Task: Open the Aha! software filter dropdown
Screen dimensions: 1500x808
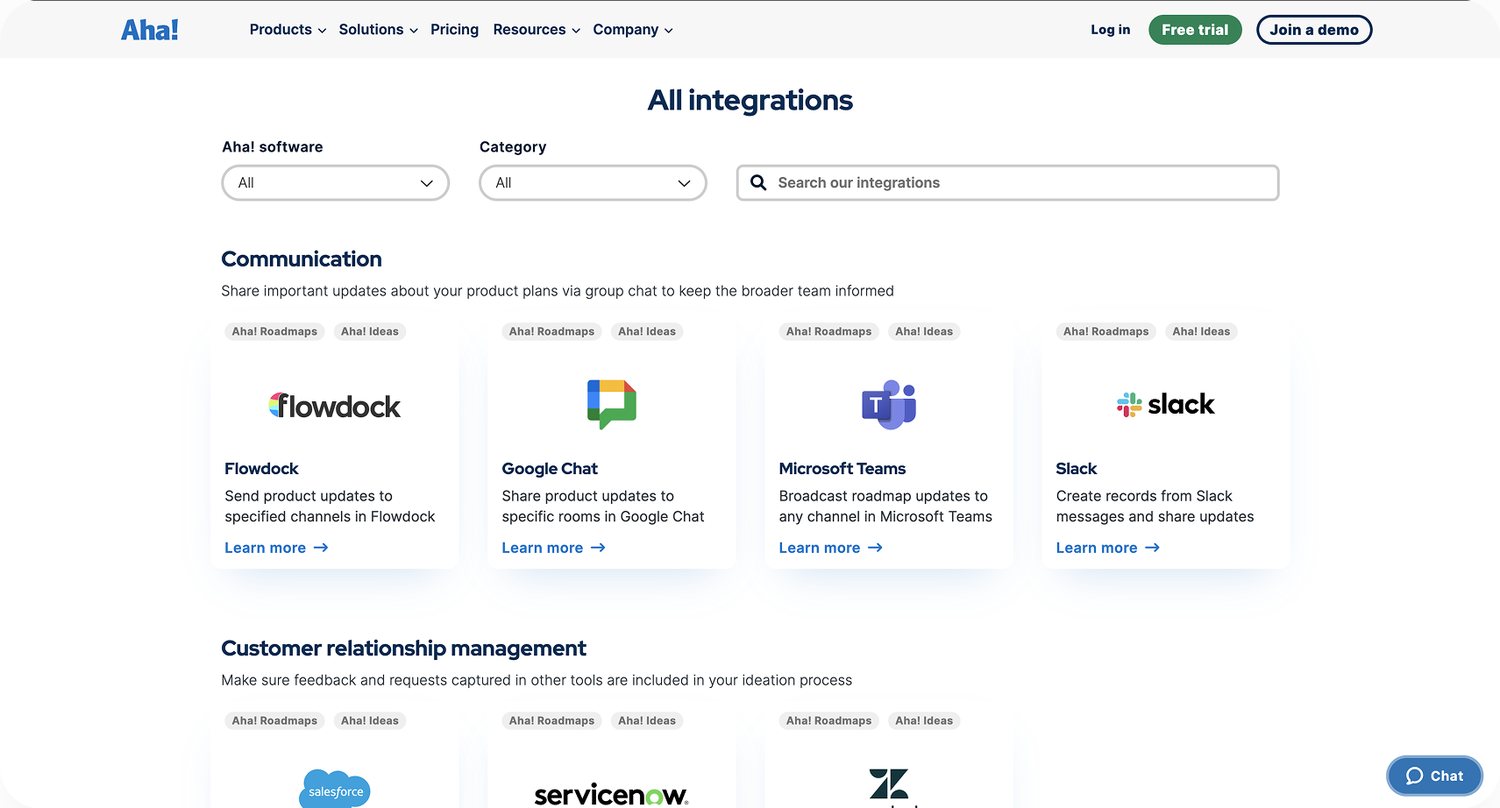Action: (x=335, y=183)
